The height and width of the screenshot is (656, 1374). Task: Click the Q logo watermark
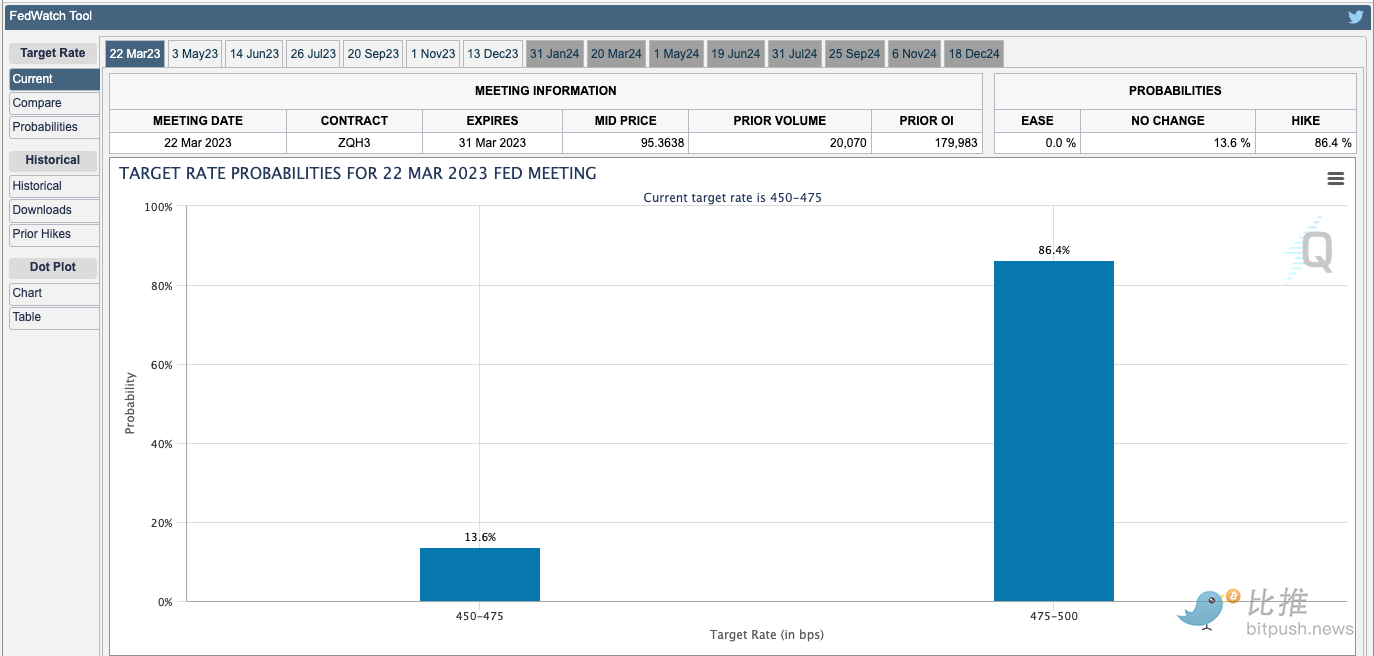coord(1310,250)
